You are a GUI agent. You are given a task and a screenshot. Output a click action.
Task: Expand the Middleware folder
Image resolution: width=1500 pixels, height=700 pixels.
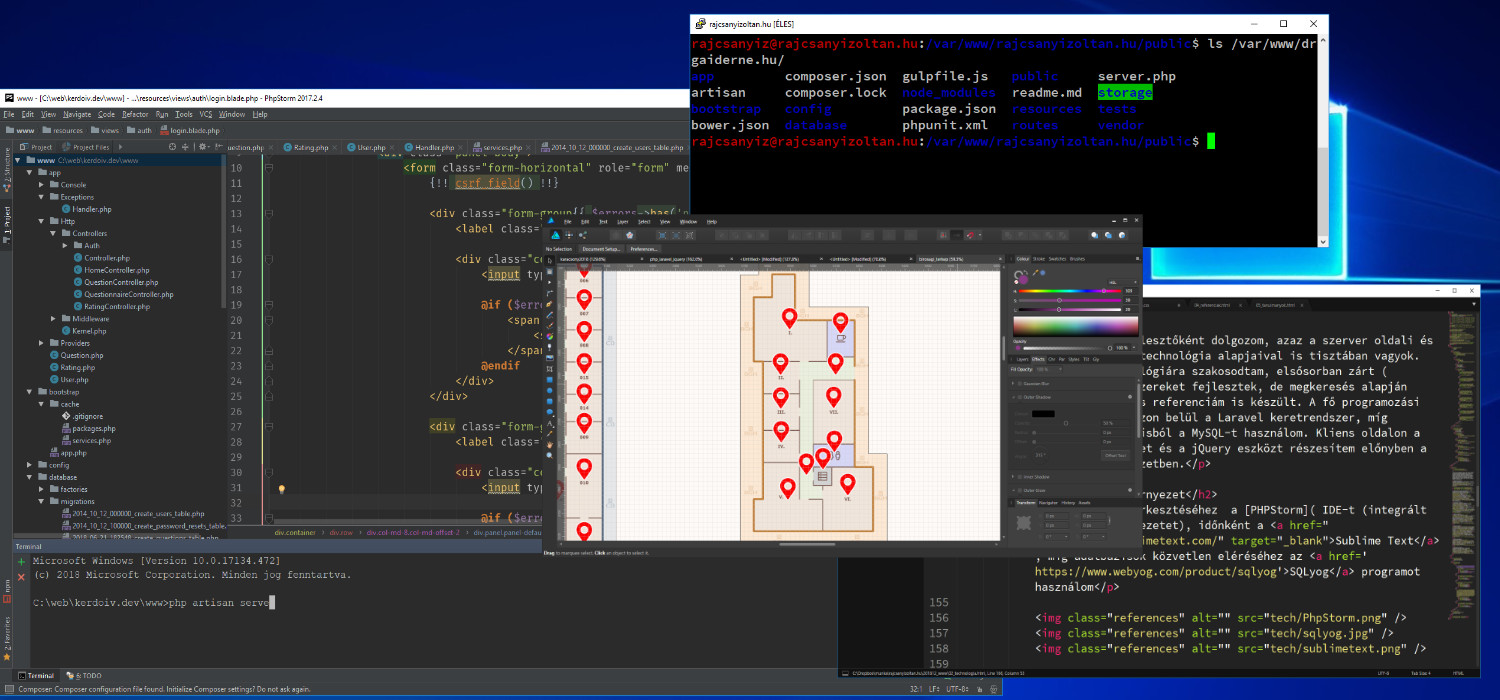tap(54, 319)
